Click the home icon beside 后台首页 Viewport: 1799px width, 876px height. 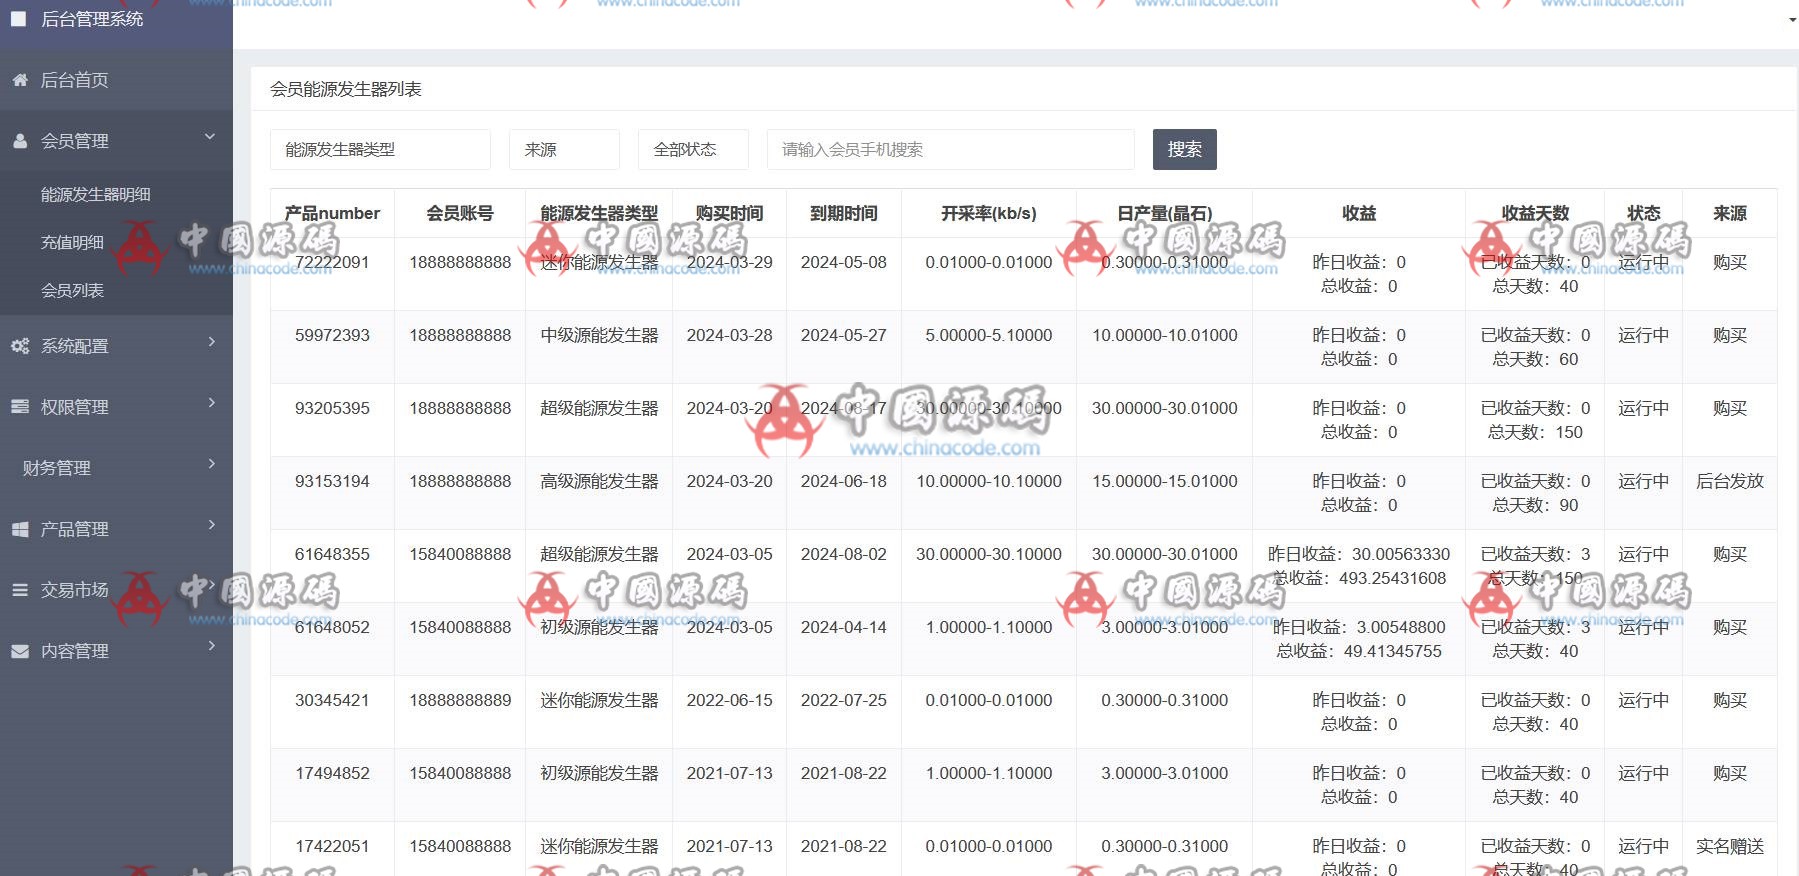[20, 80]
